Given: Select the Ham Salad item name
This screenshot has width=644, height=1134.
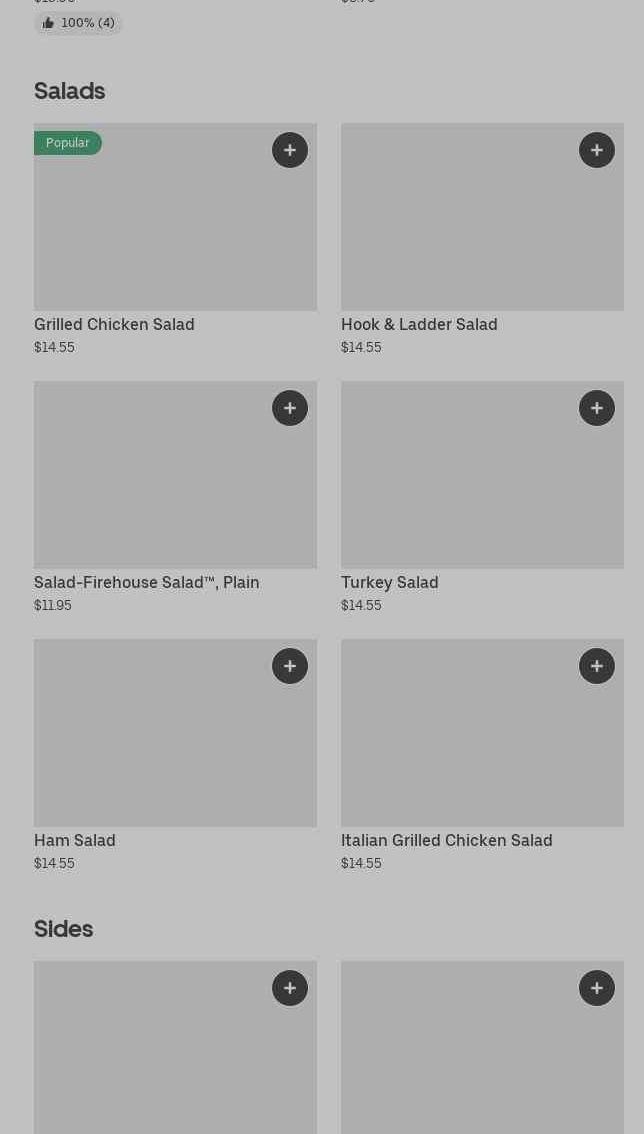Looking at the screenshot, I should (x=75, y=840).
